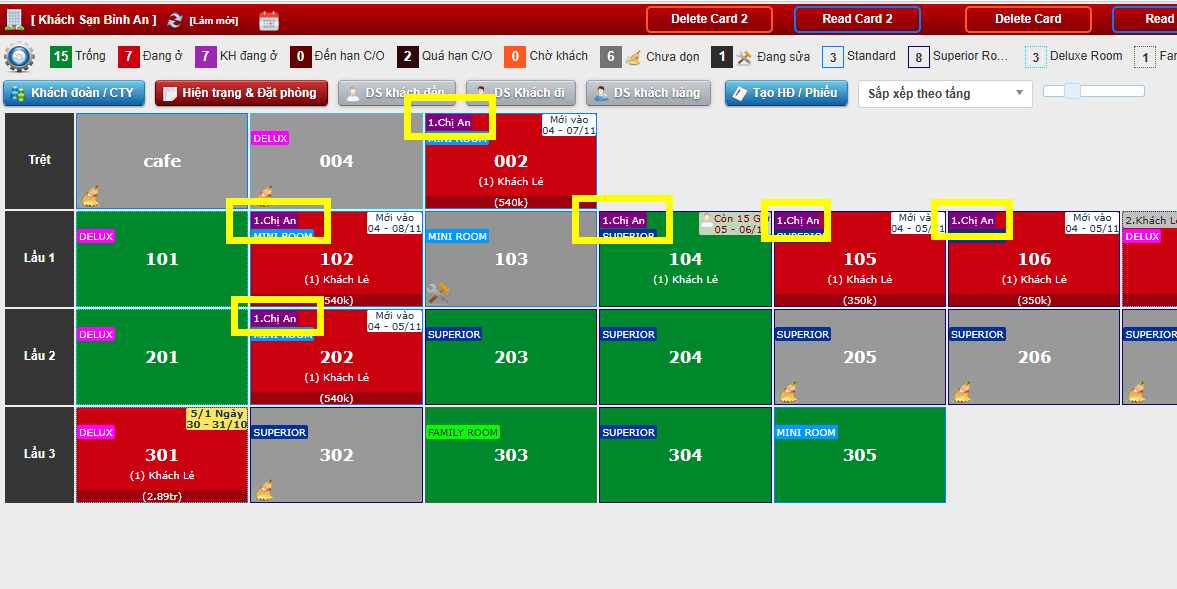Click the broom icon in room 206
Image resolution: width=1177 pixels, height=589 pixels.
click(963, 391)
